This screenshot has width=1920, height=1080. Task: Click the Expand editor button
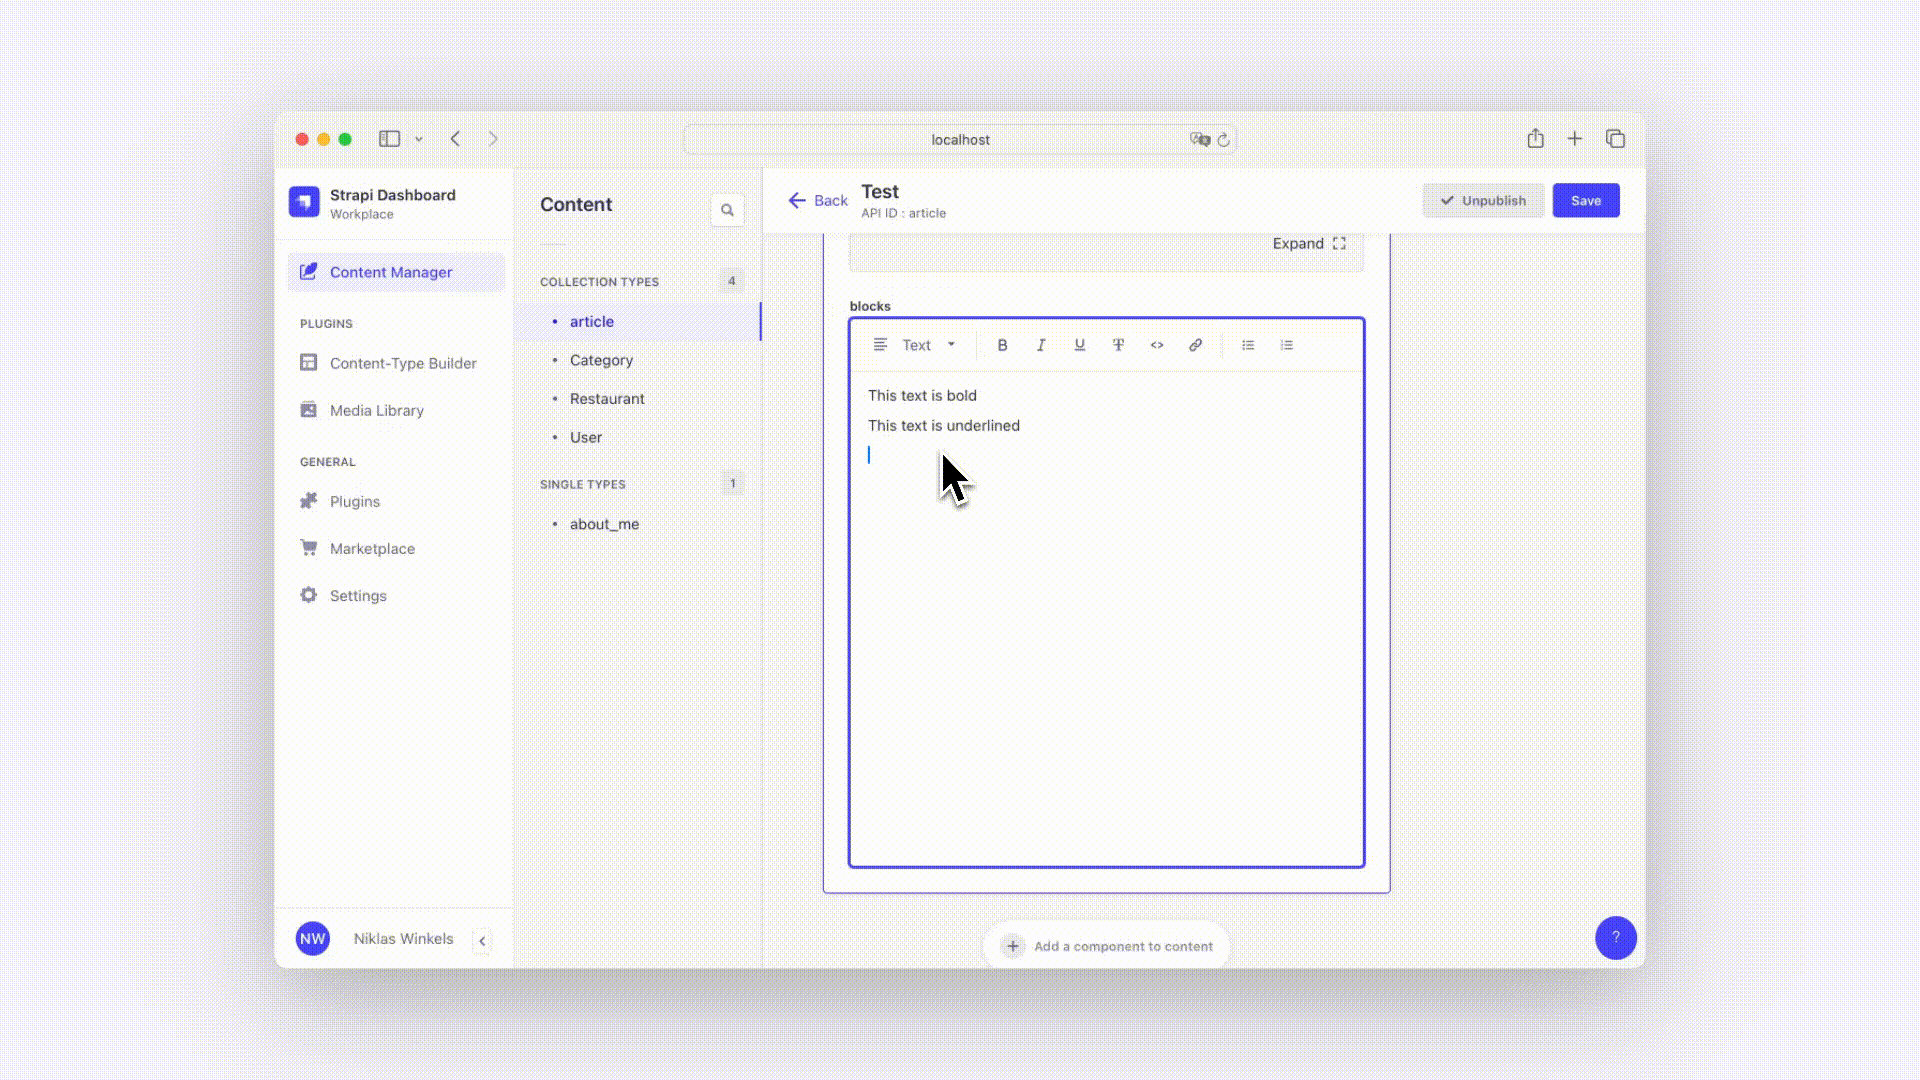[x=1309, y=244]
